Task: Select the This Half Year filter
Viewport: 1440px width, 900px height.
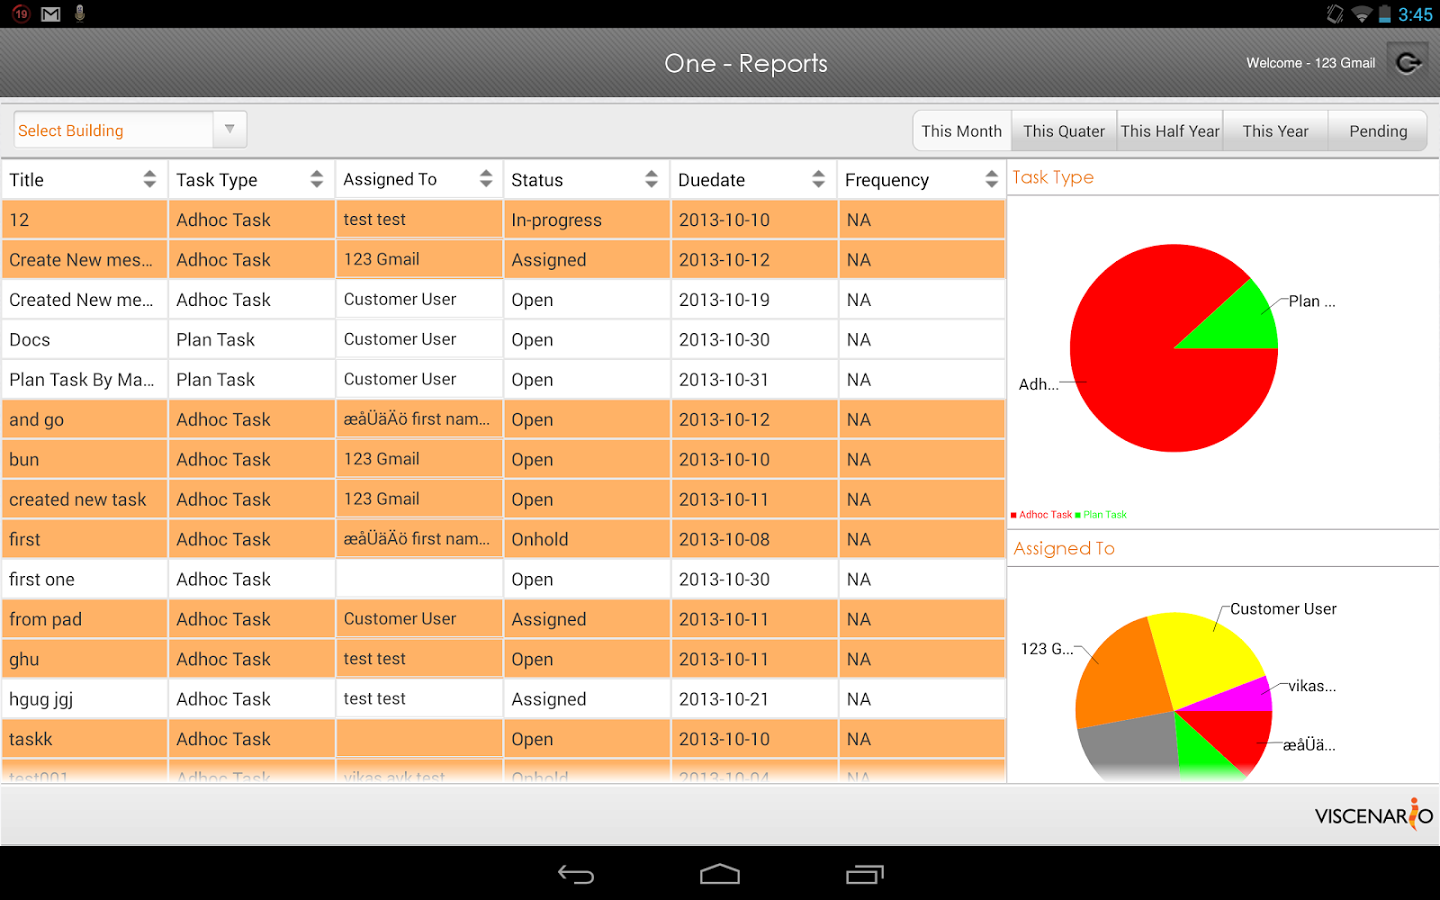Action: [x=1170, y=131]
